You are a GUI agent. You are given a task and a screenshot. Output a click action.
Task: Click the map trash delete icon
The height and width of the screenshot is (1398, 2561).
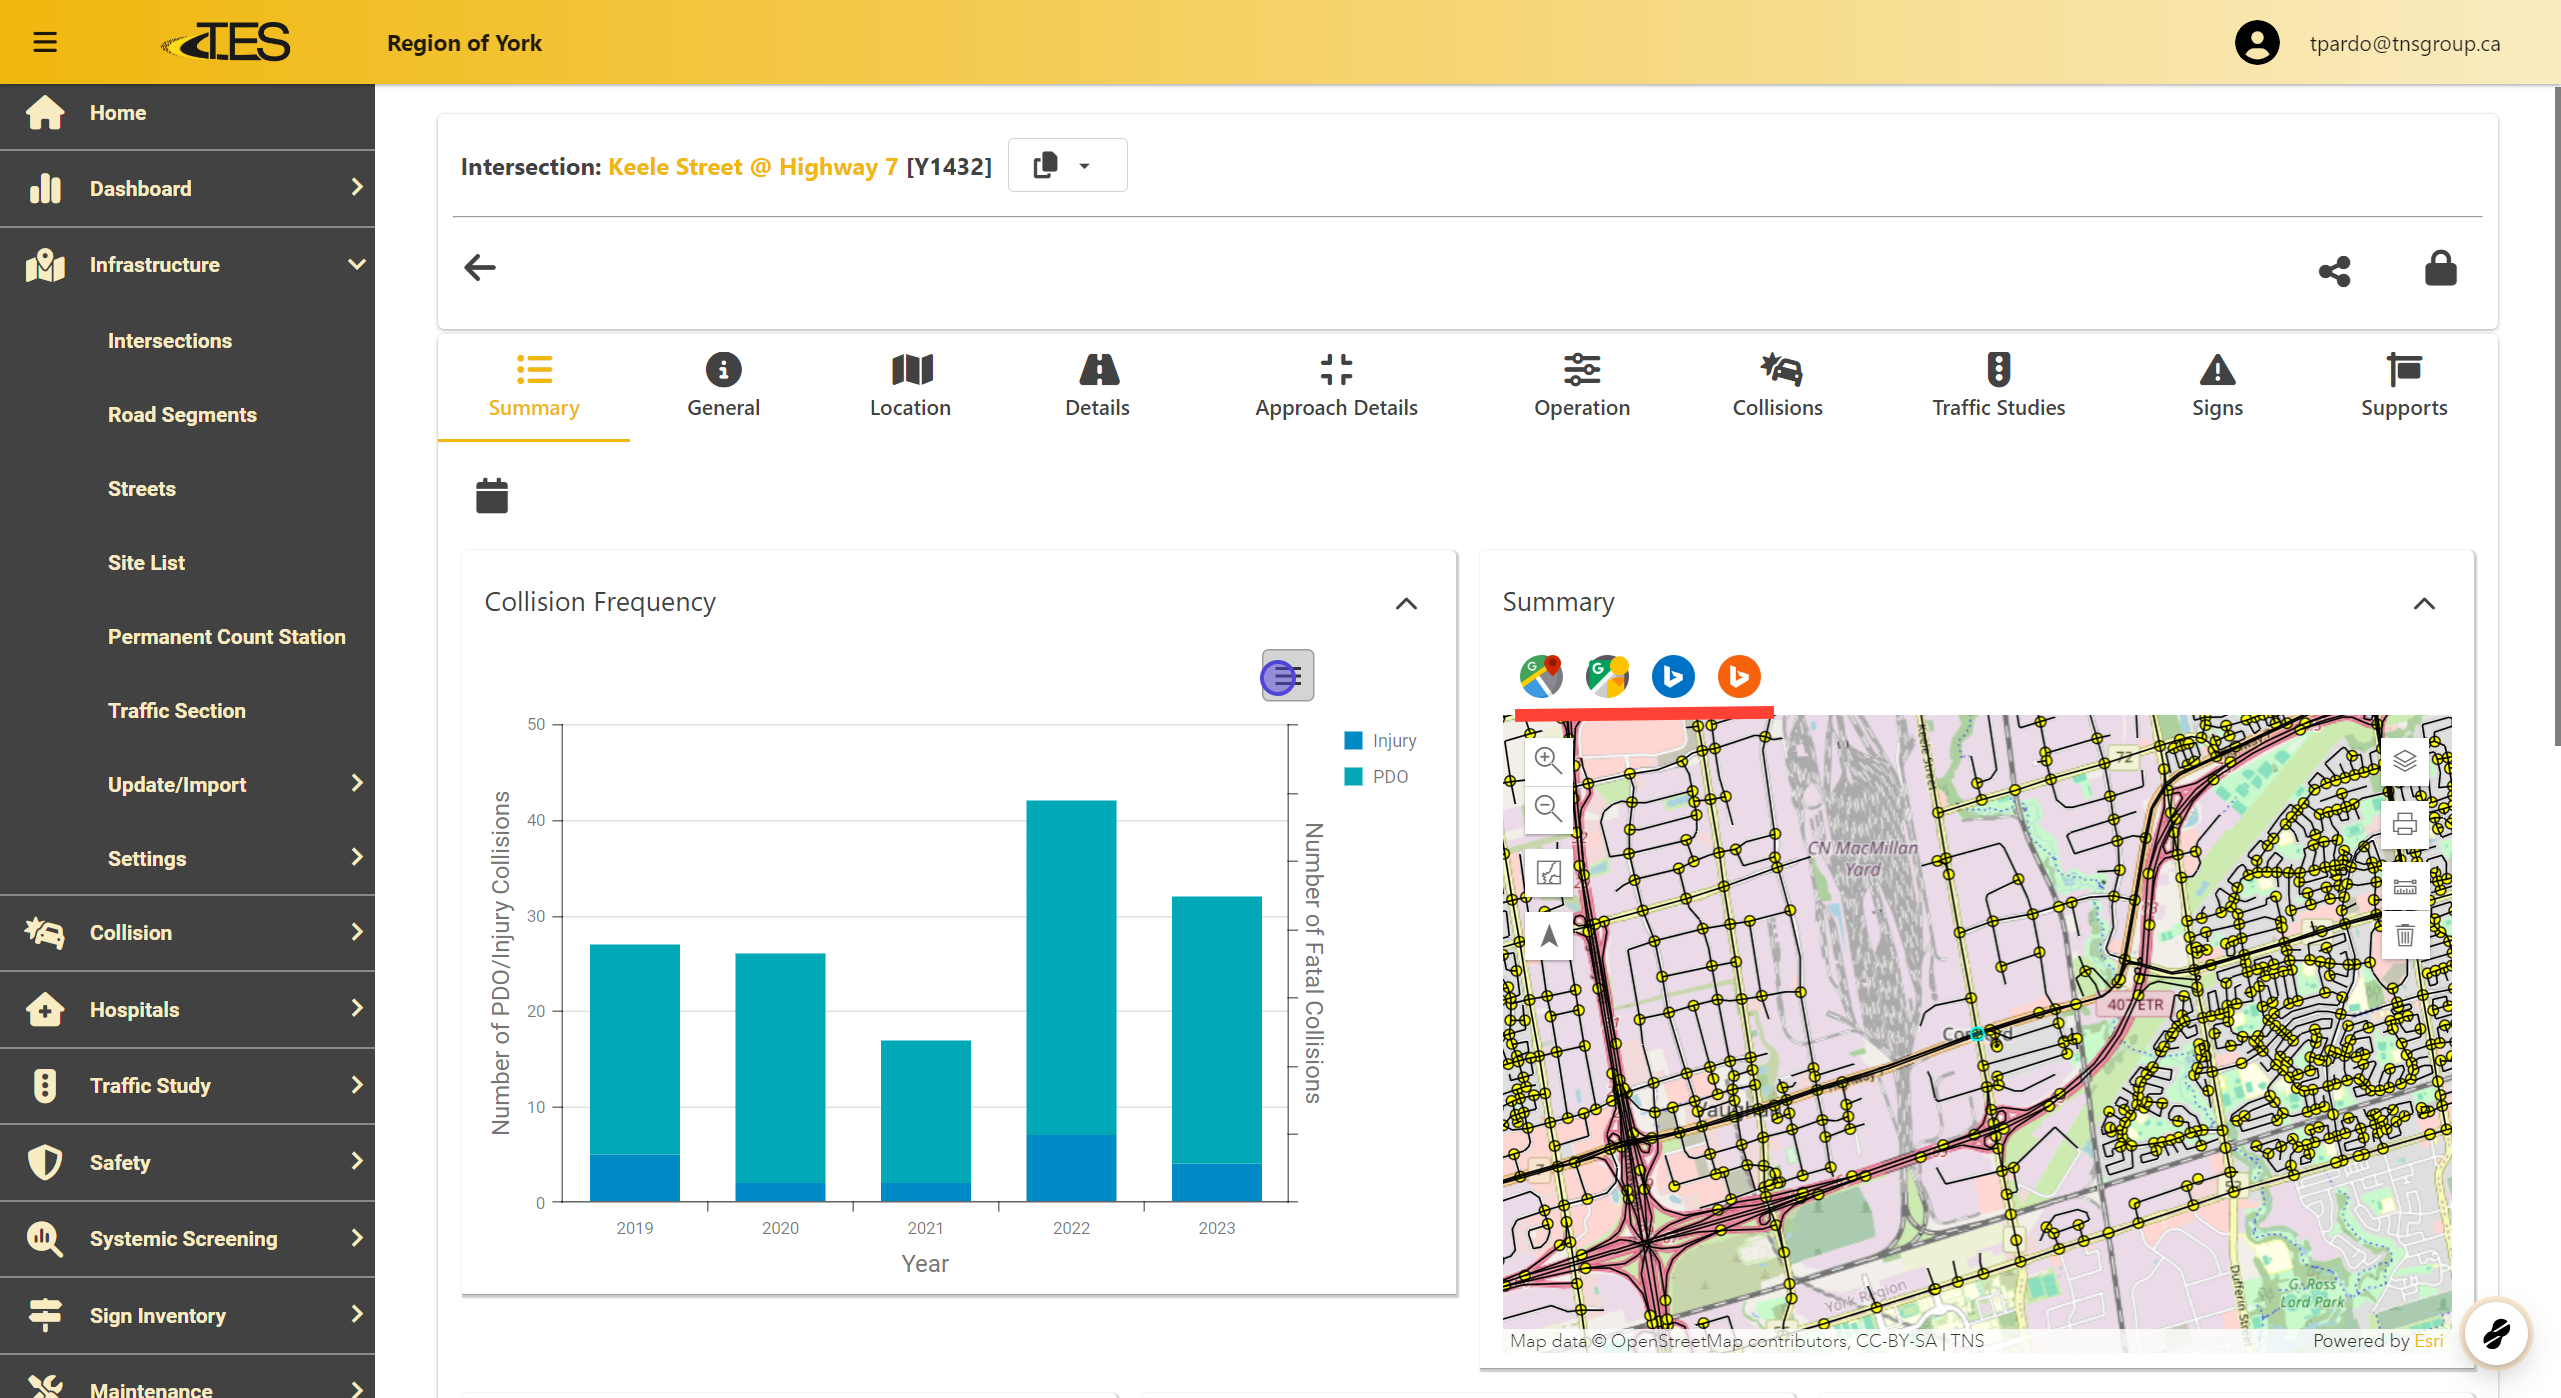(x=2405, y=936)
